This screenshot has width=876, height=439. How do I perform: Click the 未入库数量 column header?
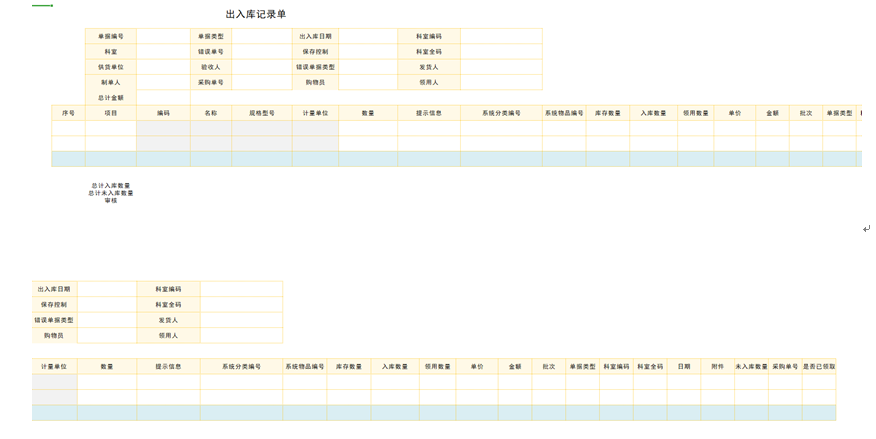pos(752,367)
